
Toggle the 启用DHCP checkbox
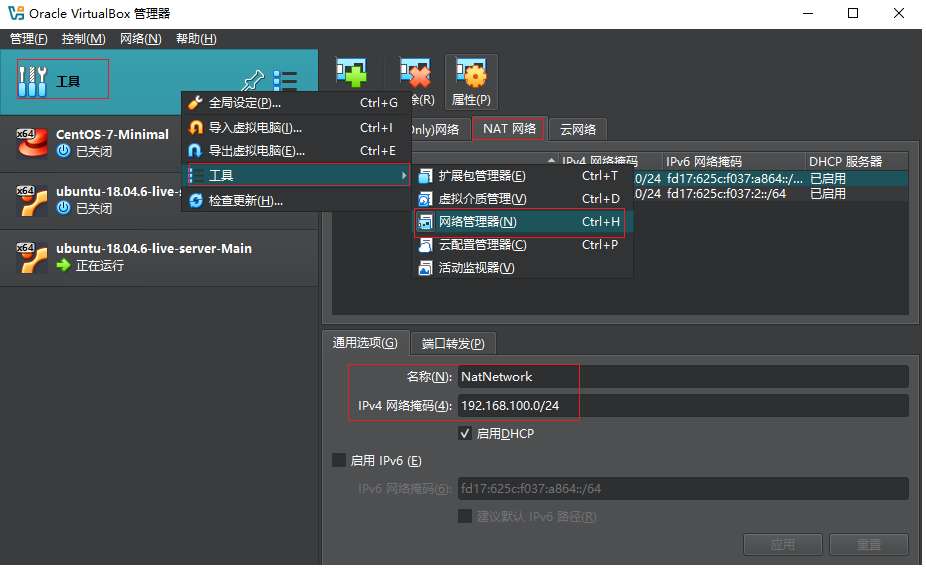tap(465, 433)
